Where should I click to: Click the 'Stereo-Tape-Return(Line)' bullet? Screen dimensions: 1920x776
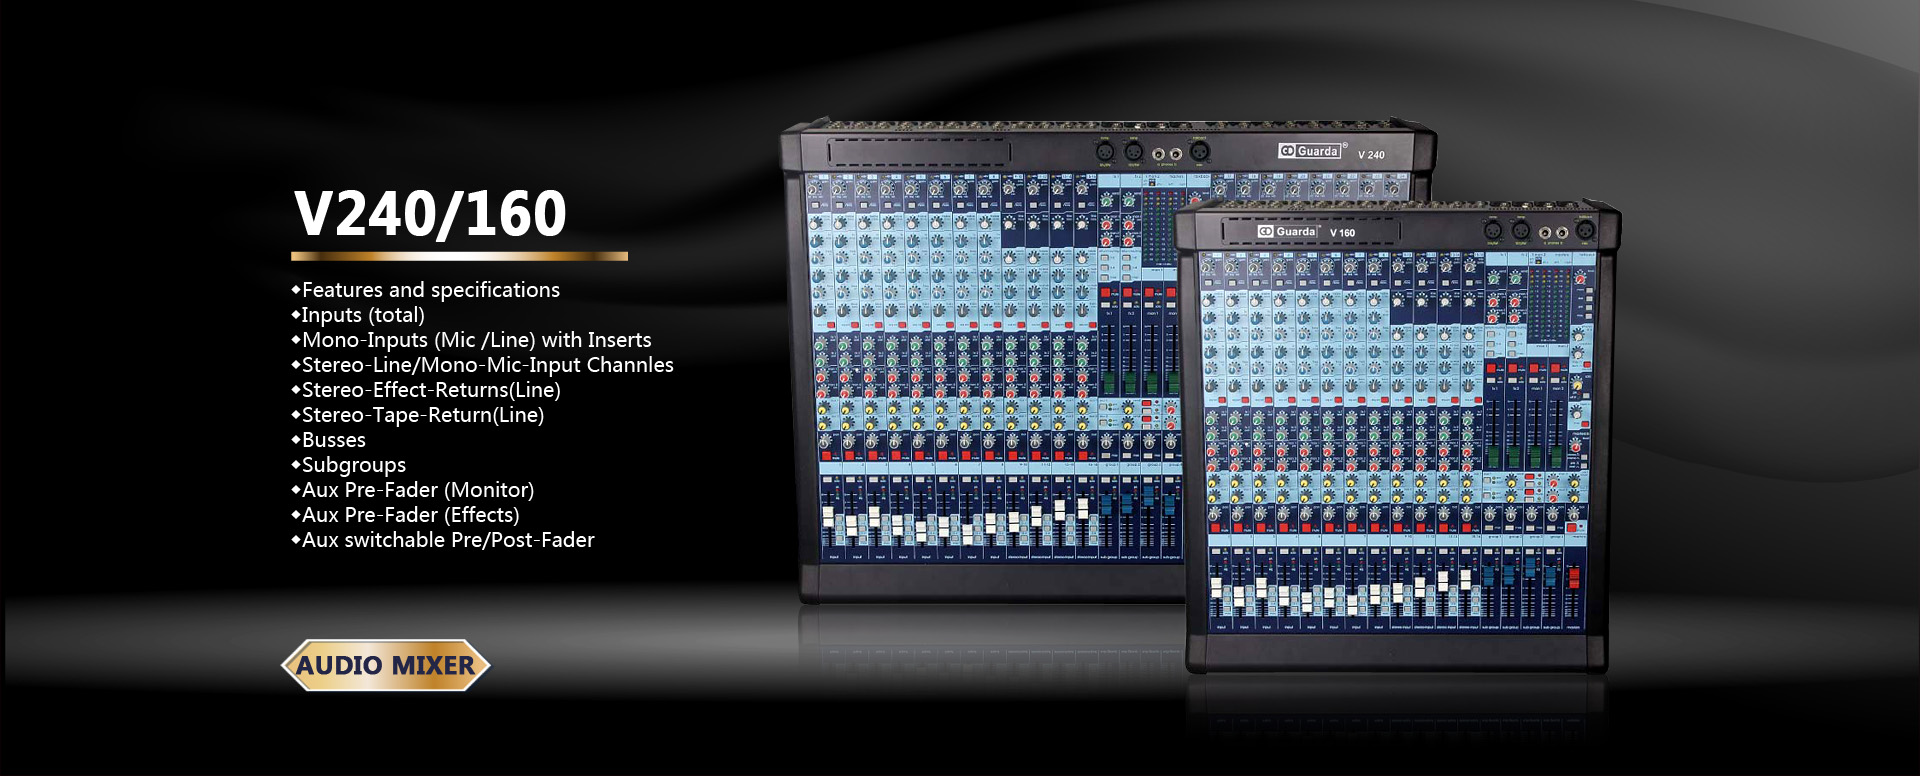pos(418,415)
